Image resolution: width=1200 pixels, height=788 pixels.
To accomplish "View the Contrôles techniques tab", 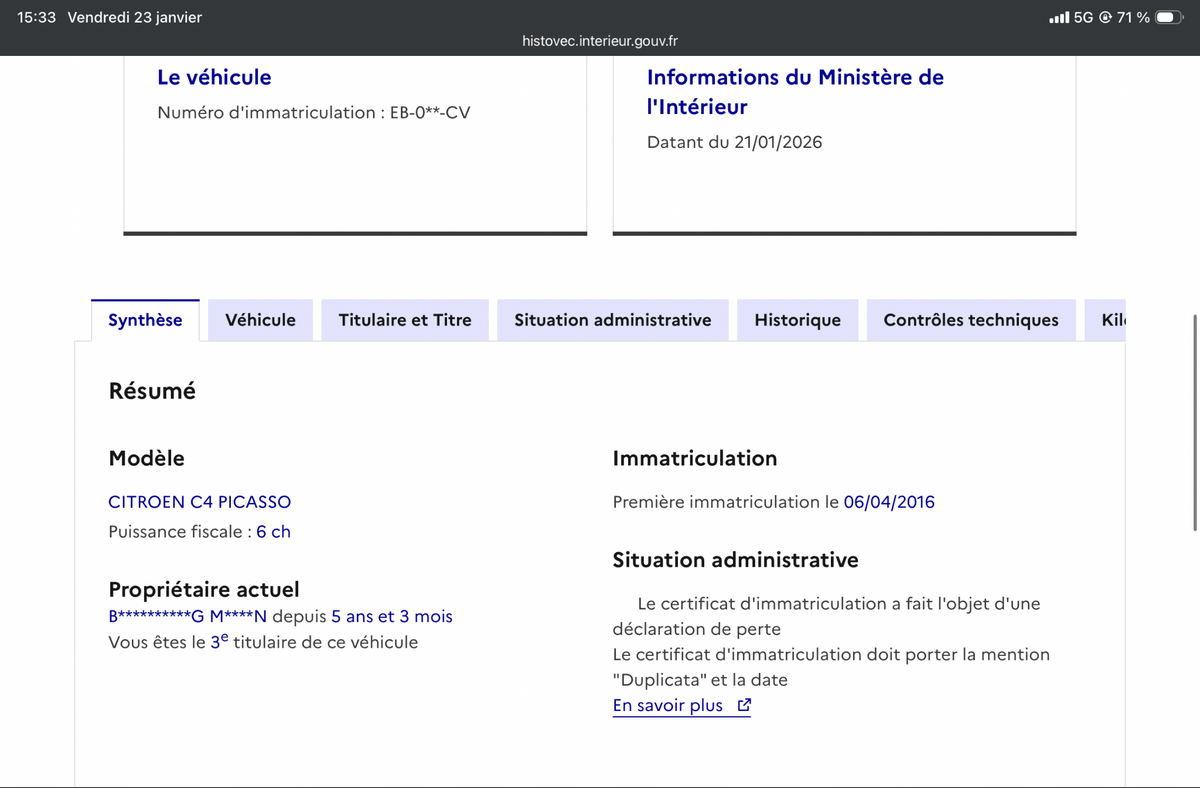I will point(970,319).
